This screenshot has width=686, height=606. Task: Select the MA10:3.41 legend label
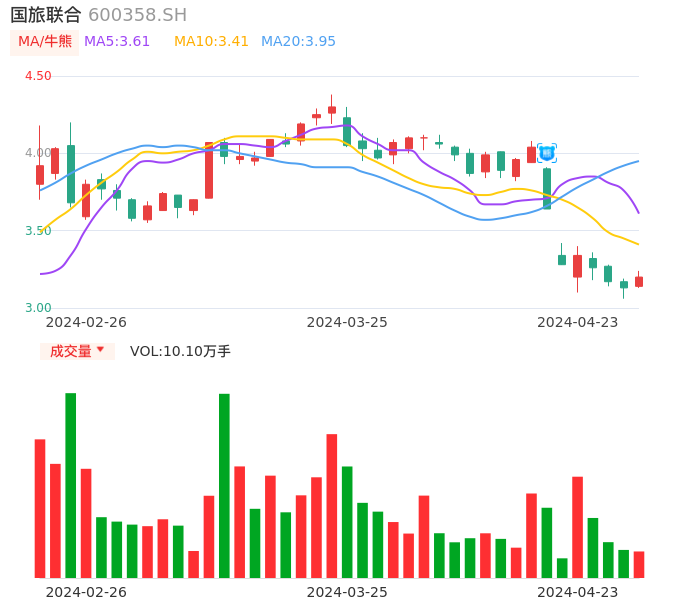(x=211, y=42)
